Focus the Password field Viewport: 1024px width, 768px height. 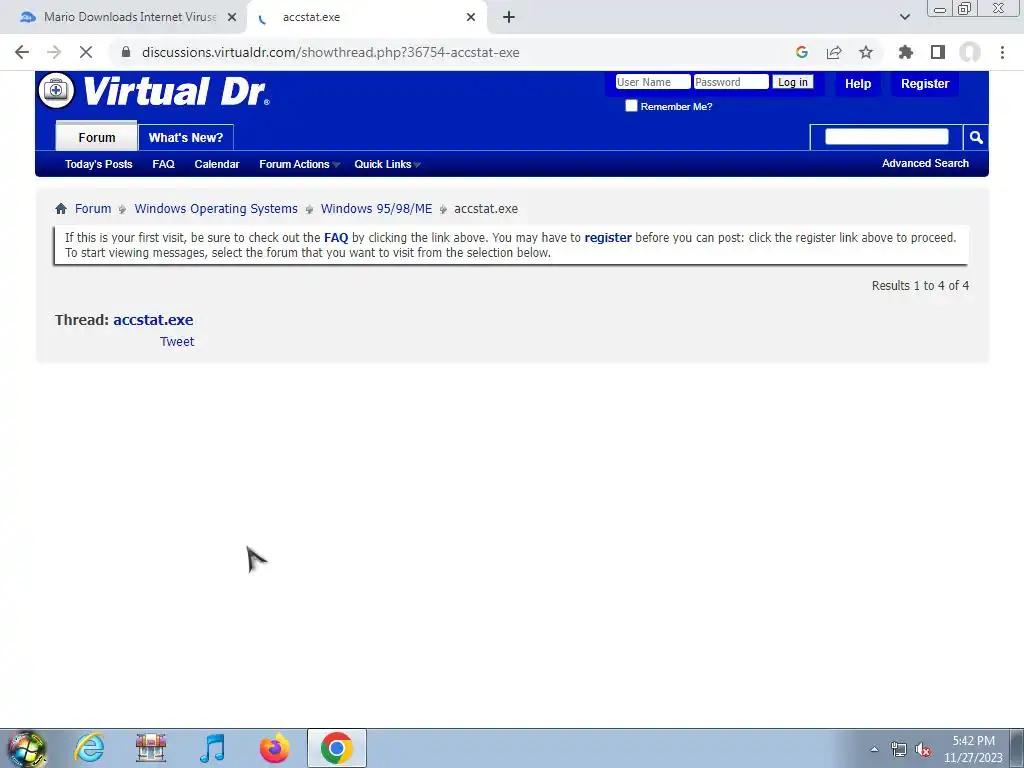coord(731,82)
